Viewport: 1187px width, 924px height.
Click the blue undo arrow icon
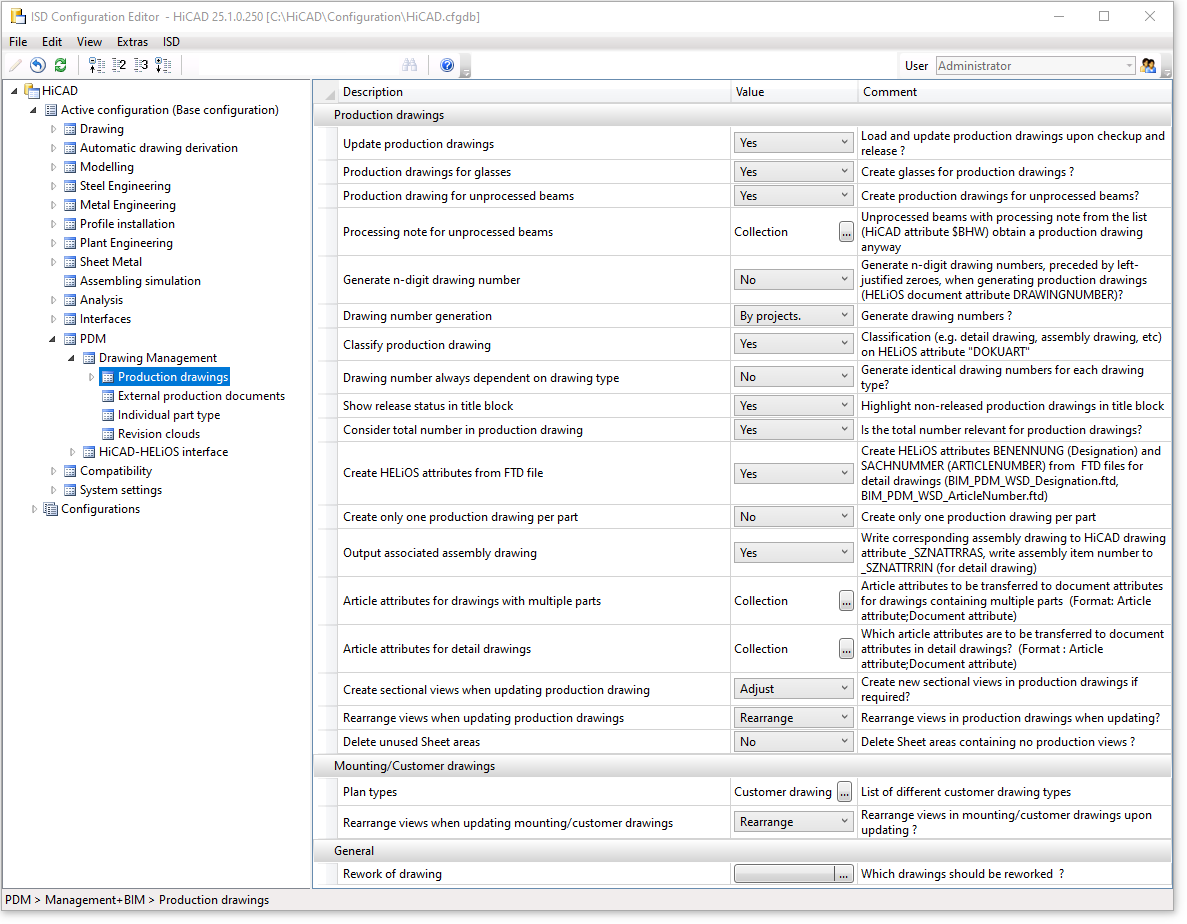(37, 65)
